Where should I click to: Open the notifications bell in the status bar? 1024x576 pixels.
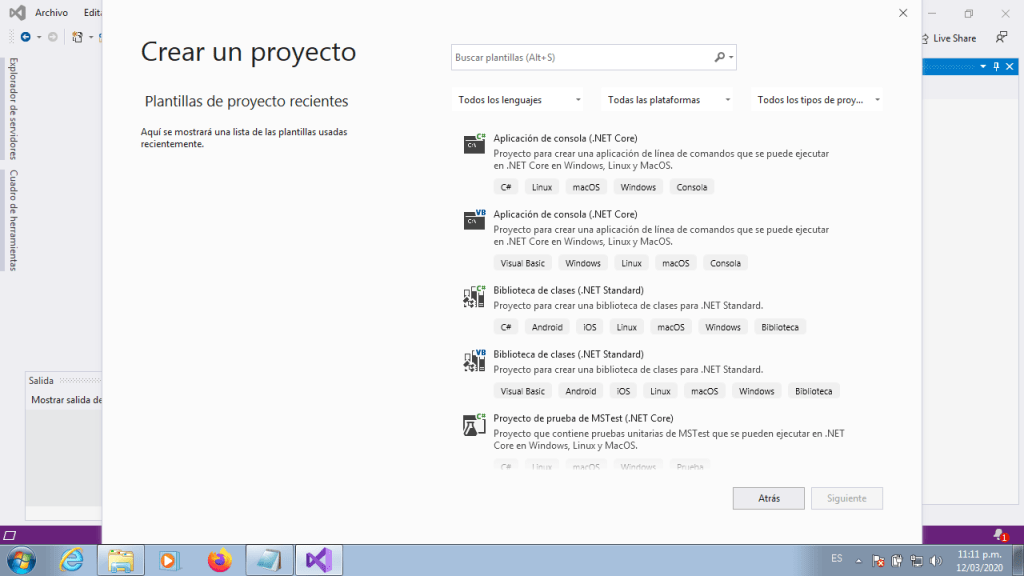click(x=999, y=535)
